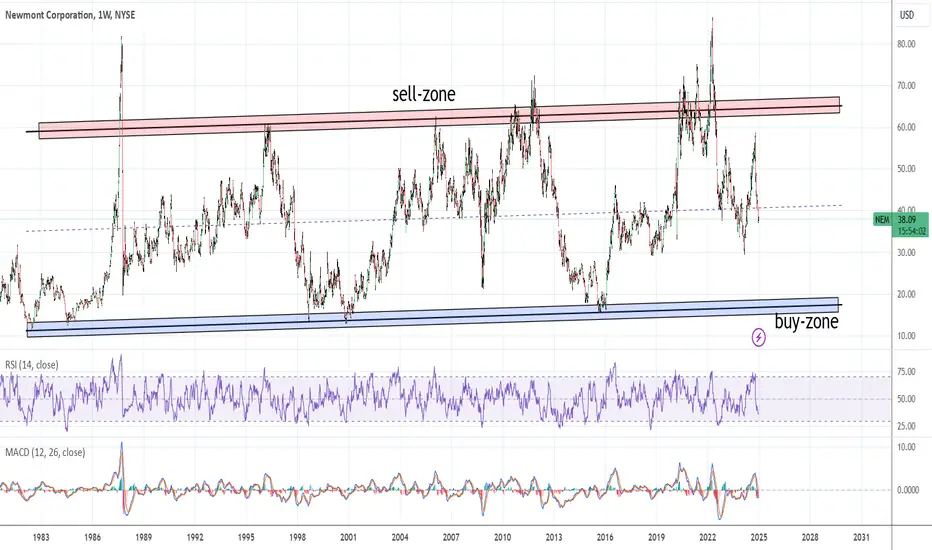Click the 1998 time axis label
932x550 pixels.
tap(297, 538)
